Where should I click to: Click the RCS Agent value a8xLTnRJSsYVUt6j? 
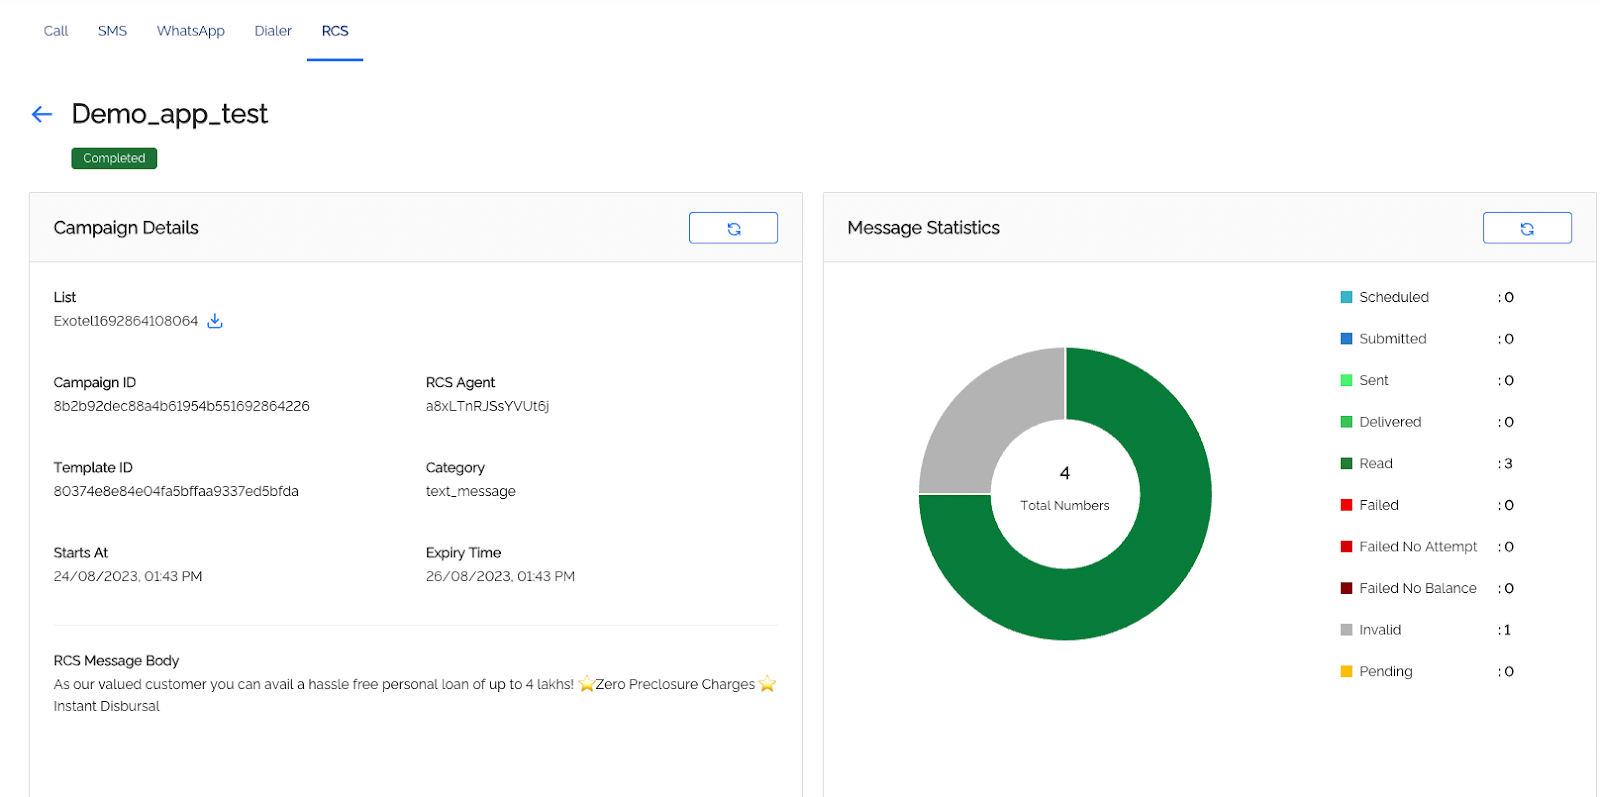[487, 406]
